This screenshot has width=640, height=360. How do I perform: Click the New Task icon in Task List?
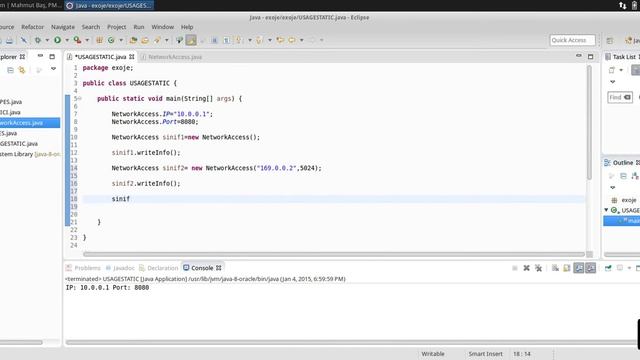point(611,70)
